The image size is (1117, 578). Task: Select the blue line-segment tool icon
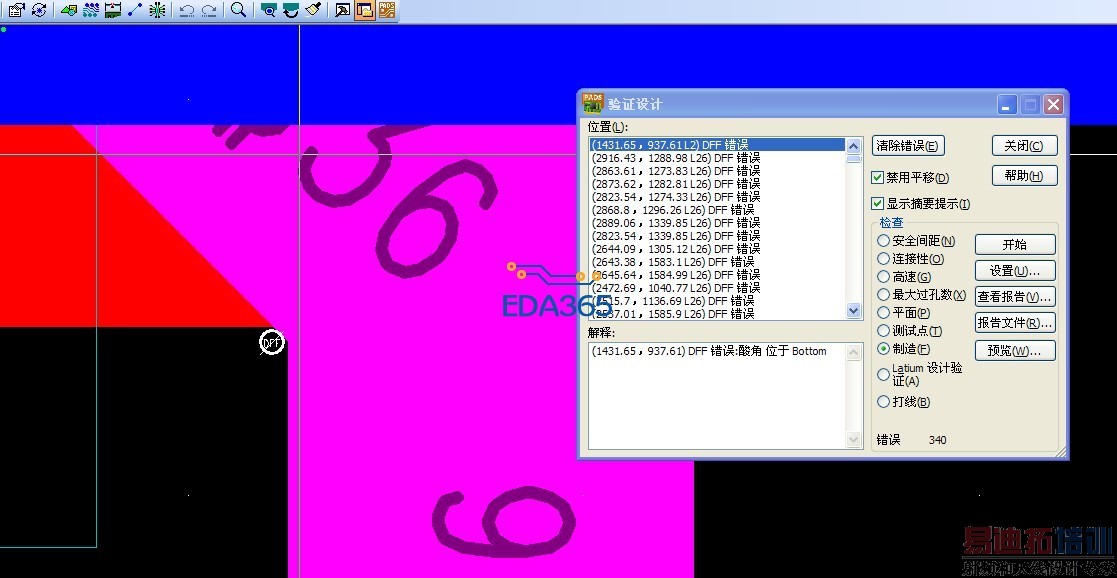coord(135,10)
